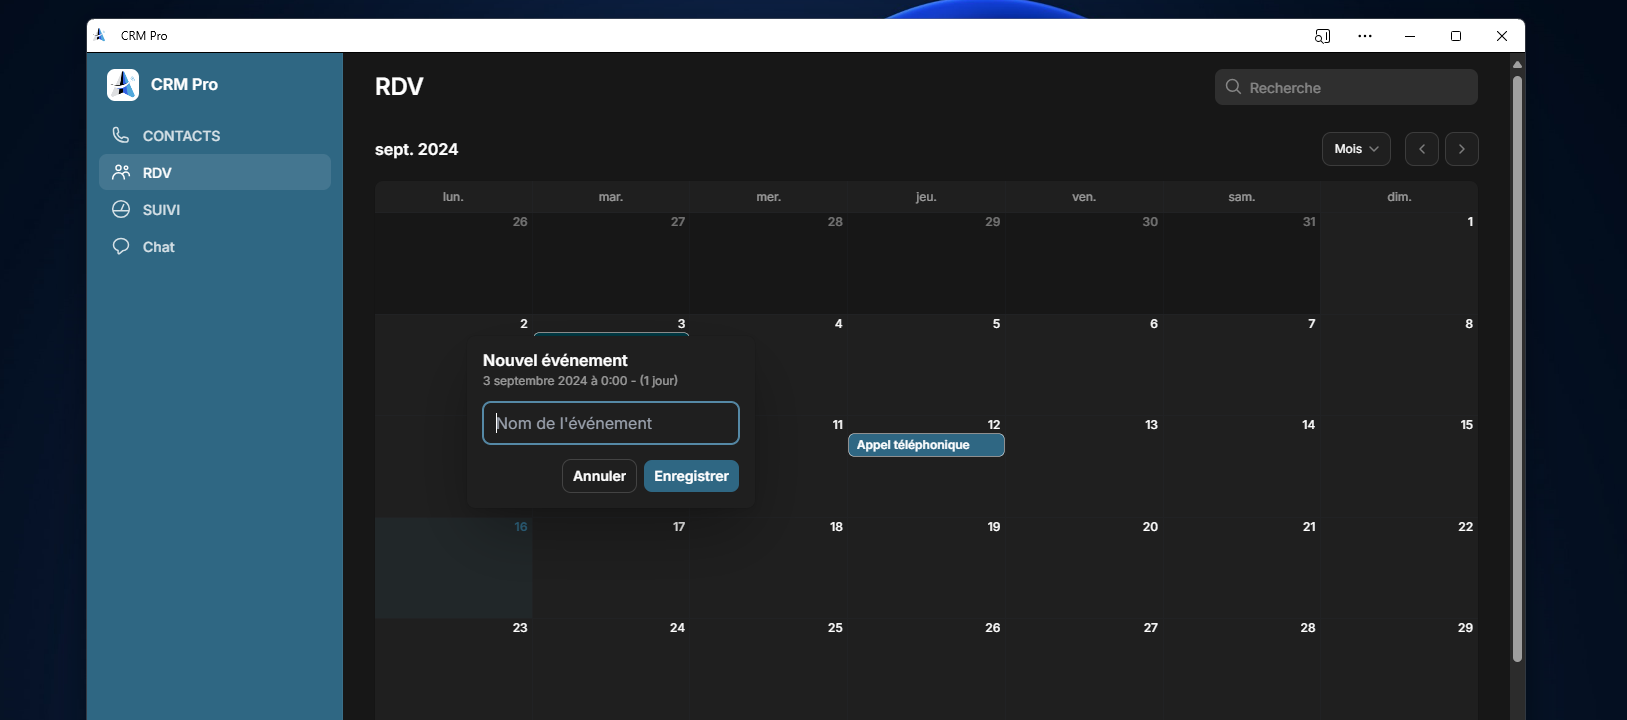Image resolution: width=1627 pixels, height=720 pixels.
Task: Click the scrollbar up arrow
Action: (1517, 64)
